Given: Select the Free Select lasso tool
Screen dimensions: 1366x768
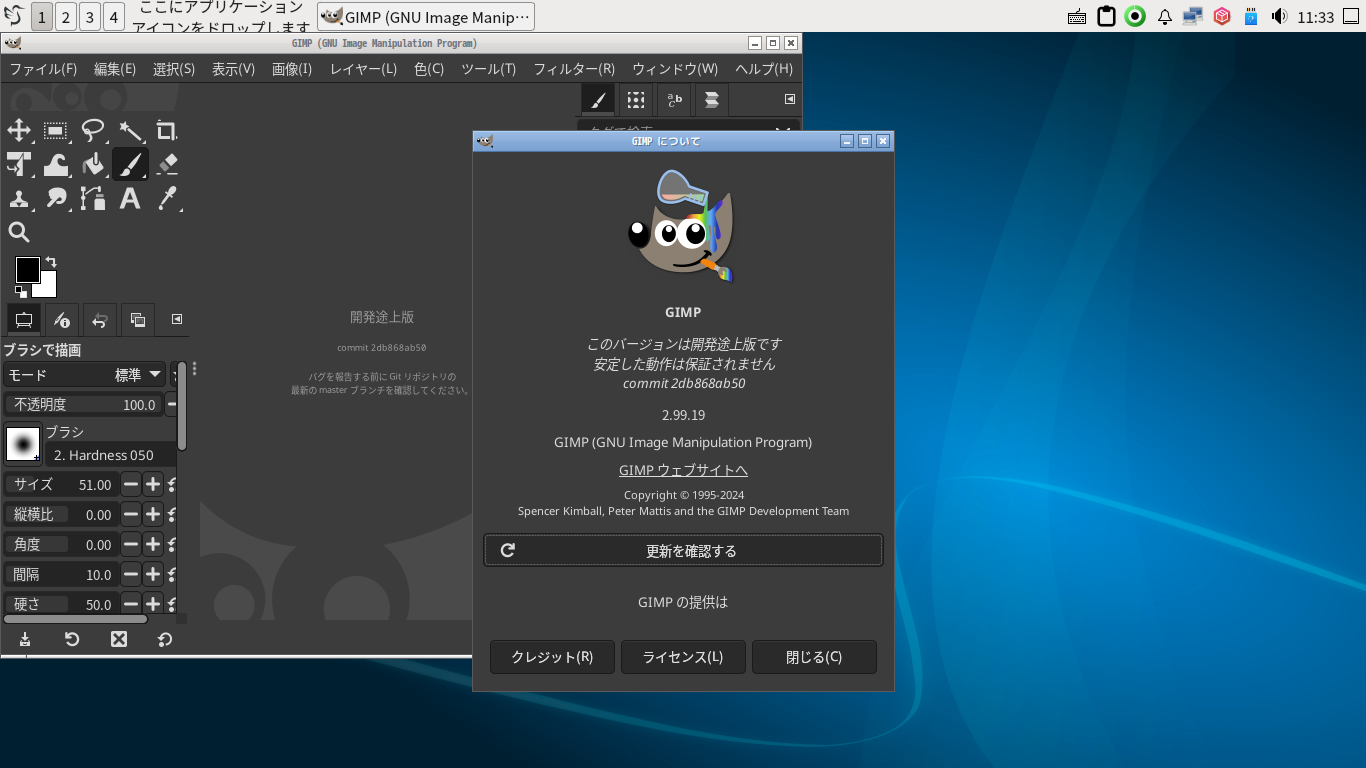Looking at the screenshot, I should [93, 130].
